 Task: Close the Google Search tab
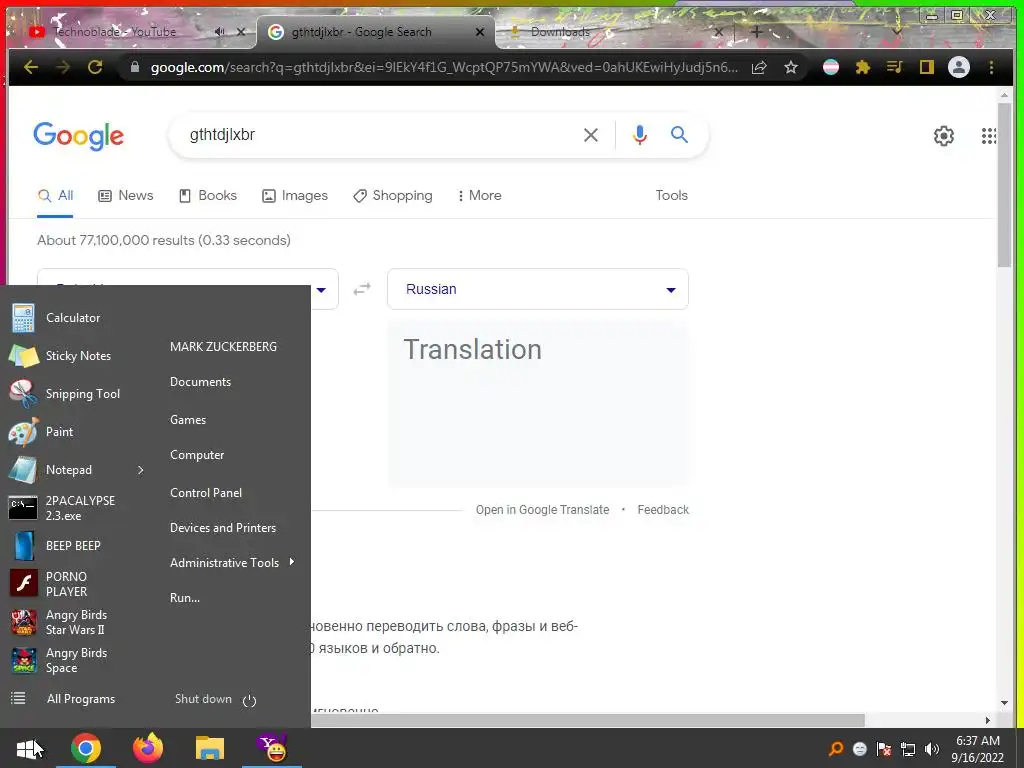point(480,31)
